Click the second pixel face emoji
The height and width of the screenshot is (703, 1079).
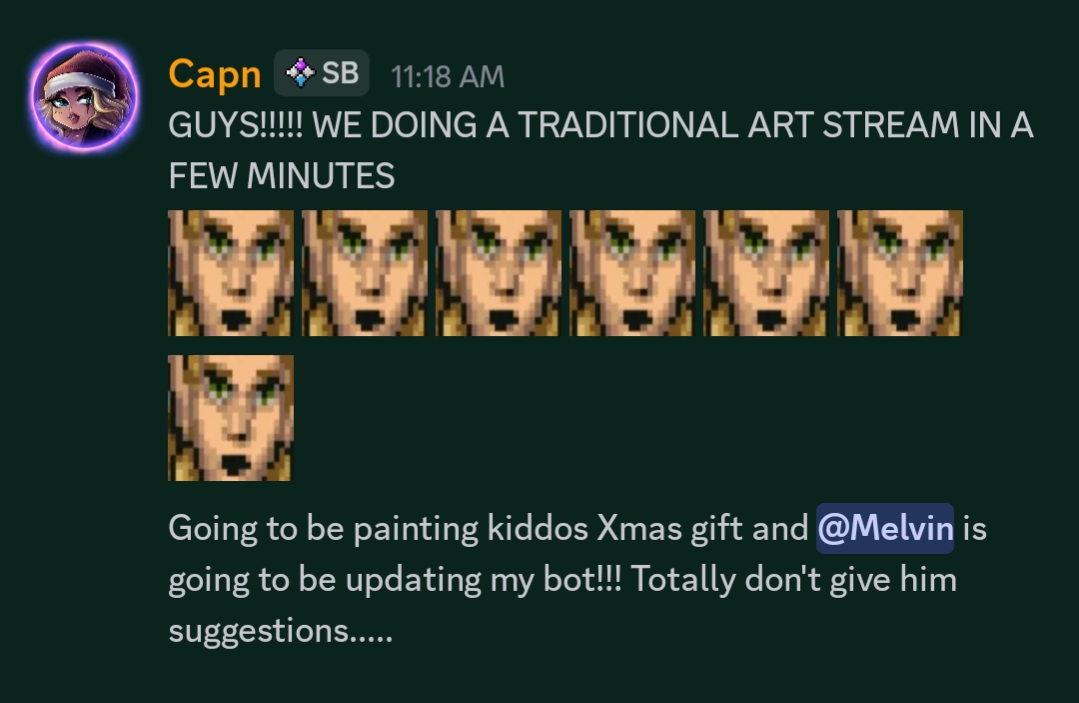365,272
